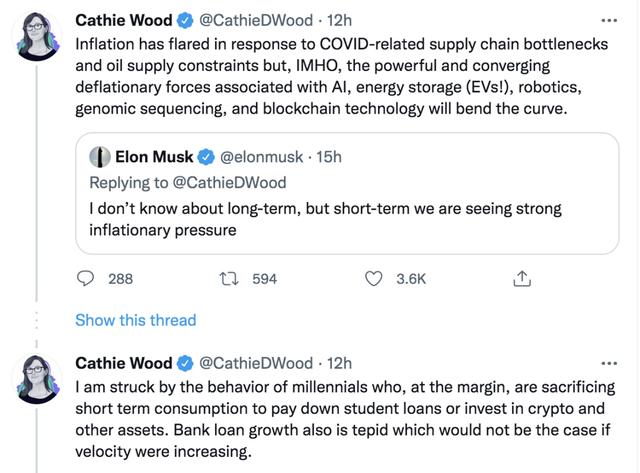Click verified badge on second tweet

pos(186,362)
